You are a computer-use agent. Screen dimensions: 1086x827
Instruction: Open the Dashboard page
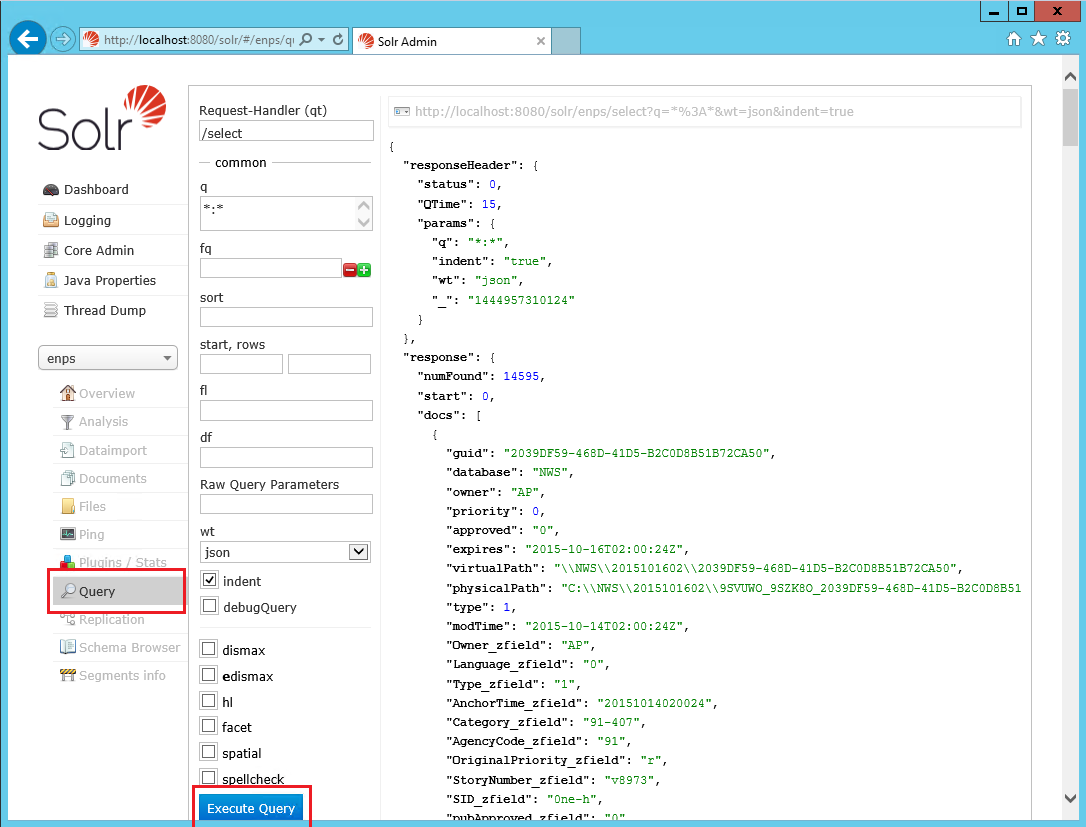96,190
